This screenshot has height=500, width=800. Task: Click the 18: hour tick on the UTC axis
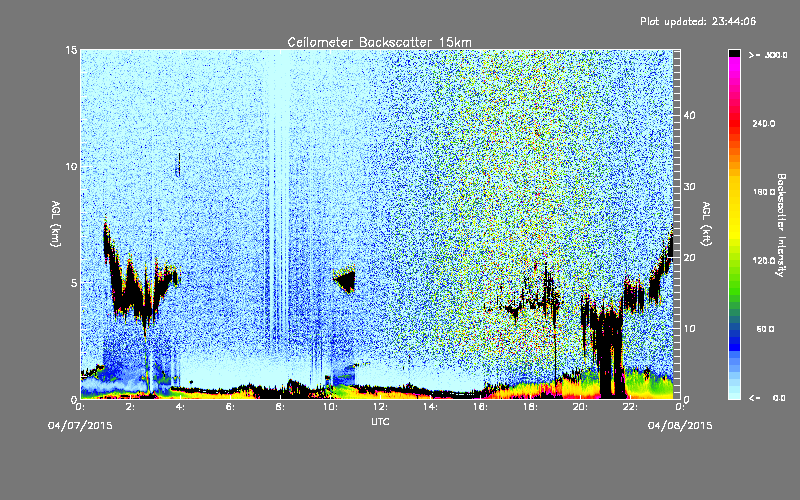pos(530,407)
